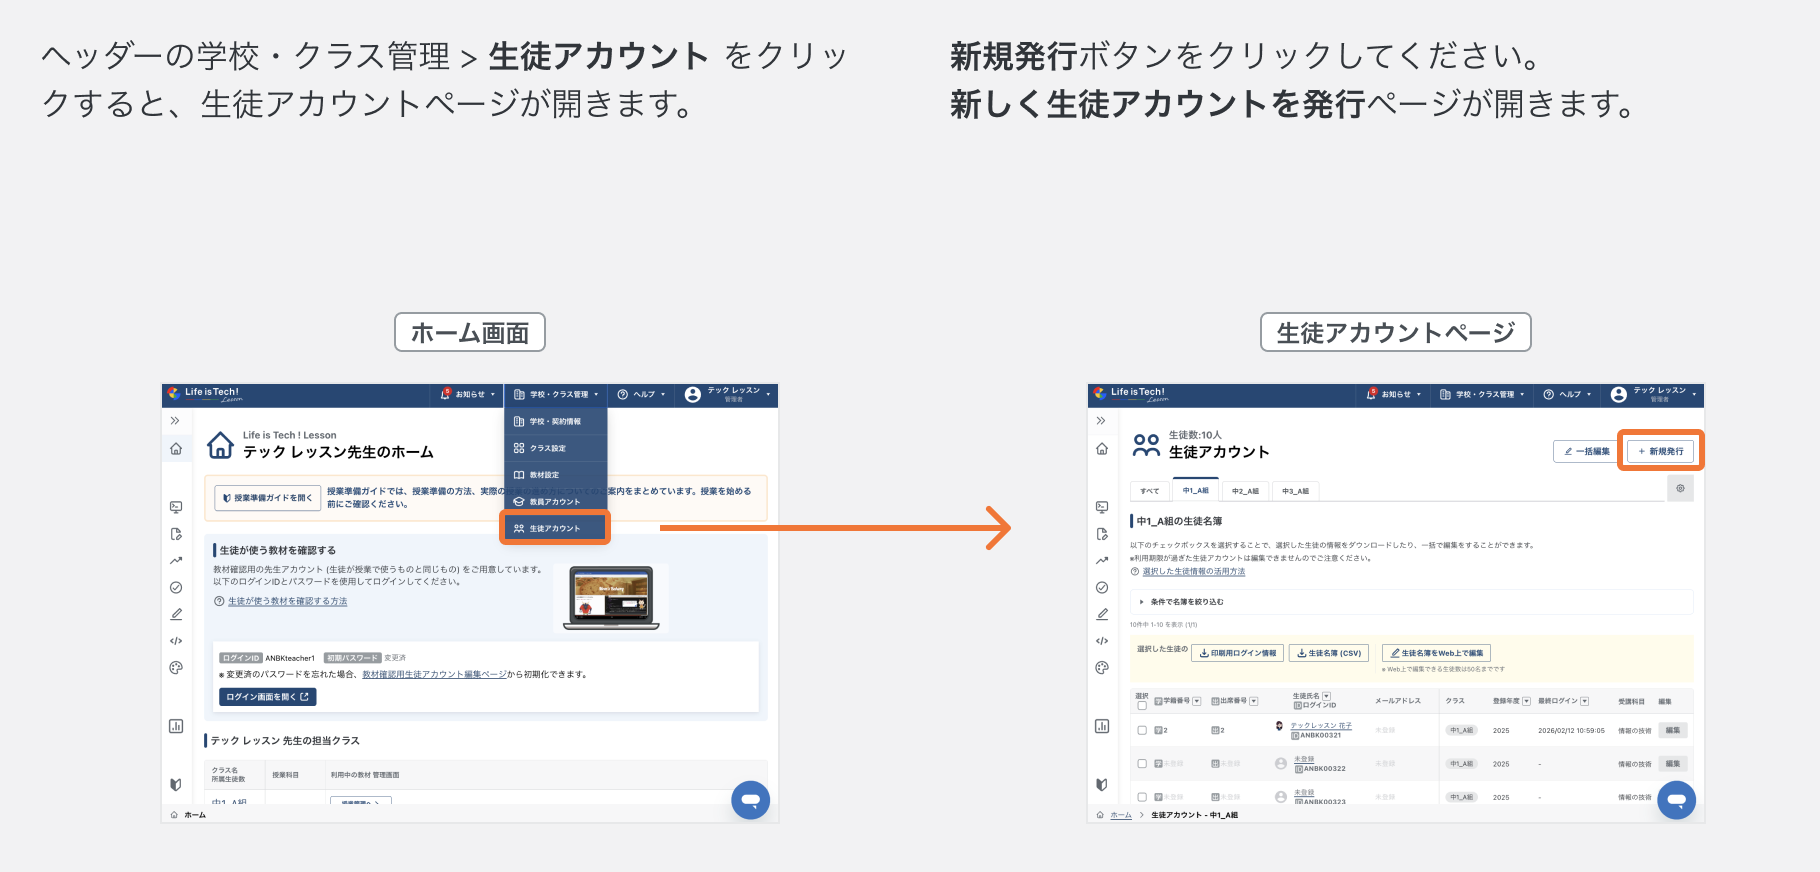Open monitor sidebar icon on 生徒アカウントページ screenshot
The width and height of the screenshot is (1820, 872).
point(1102,507)
